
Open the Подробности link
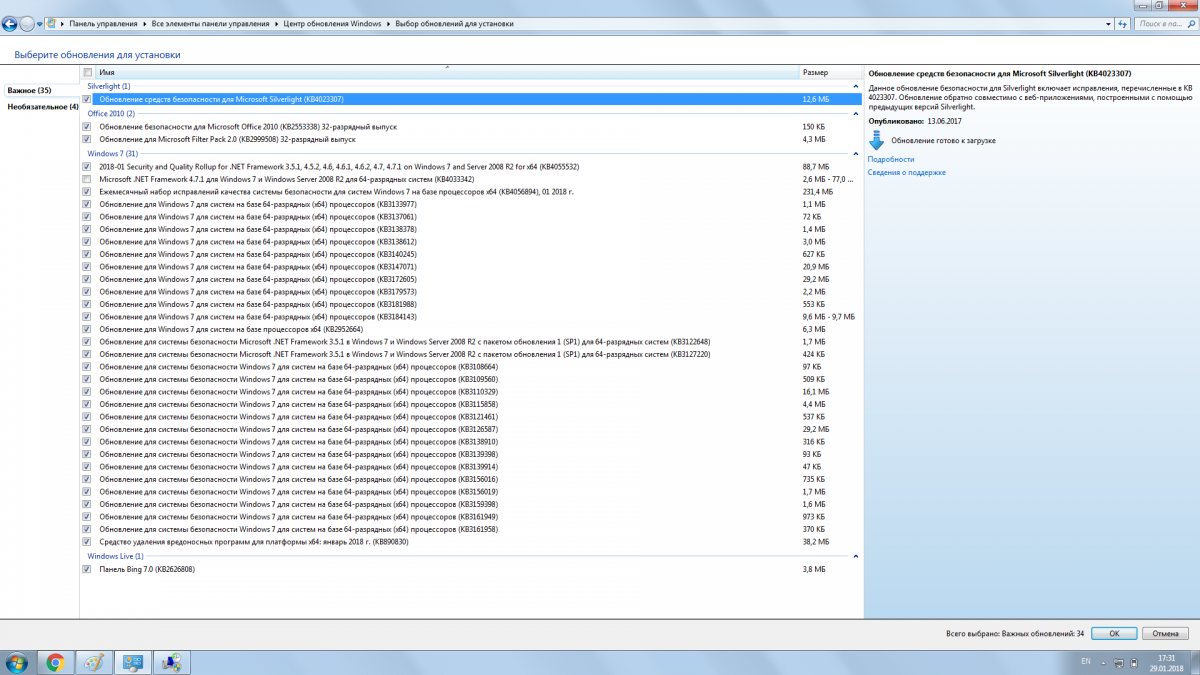(891, 159)
